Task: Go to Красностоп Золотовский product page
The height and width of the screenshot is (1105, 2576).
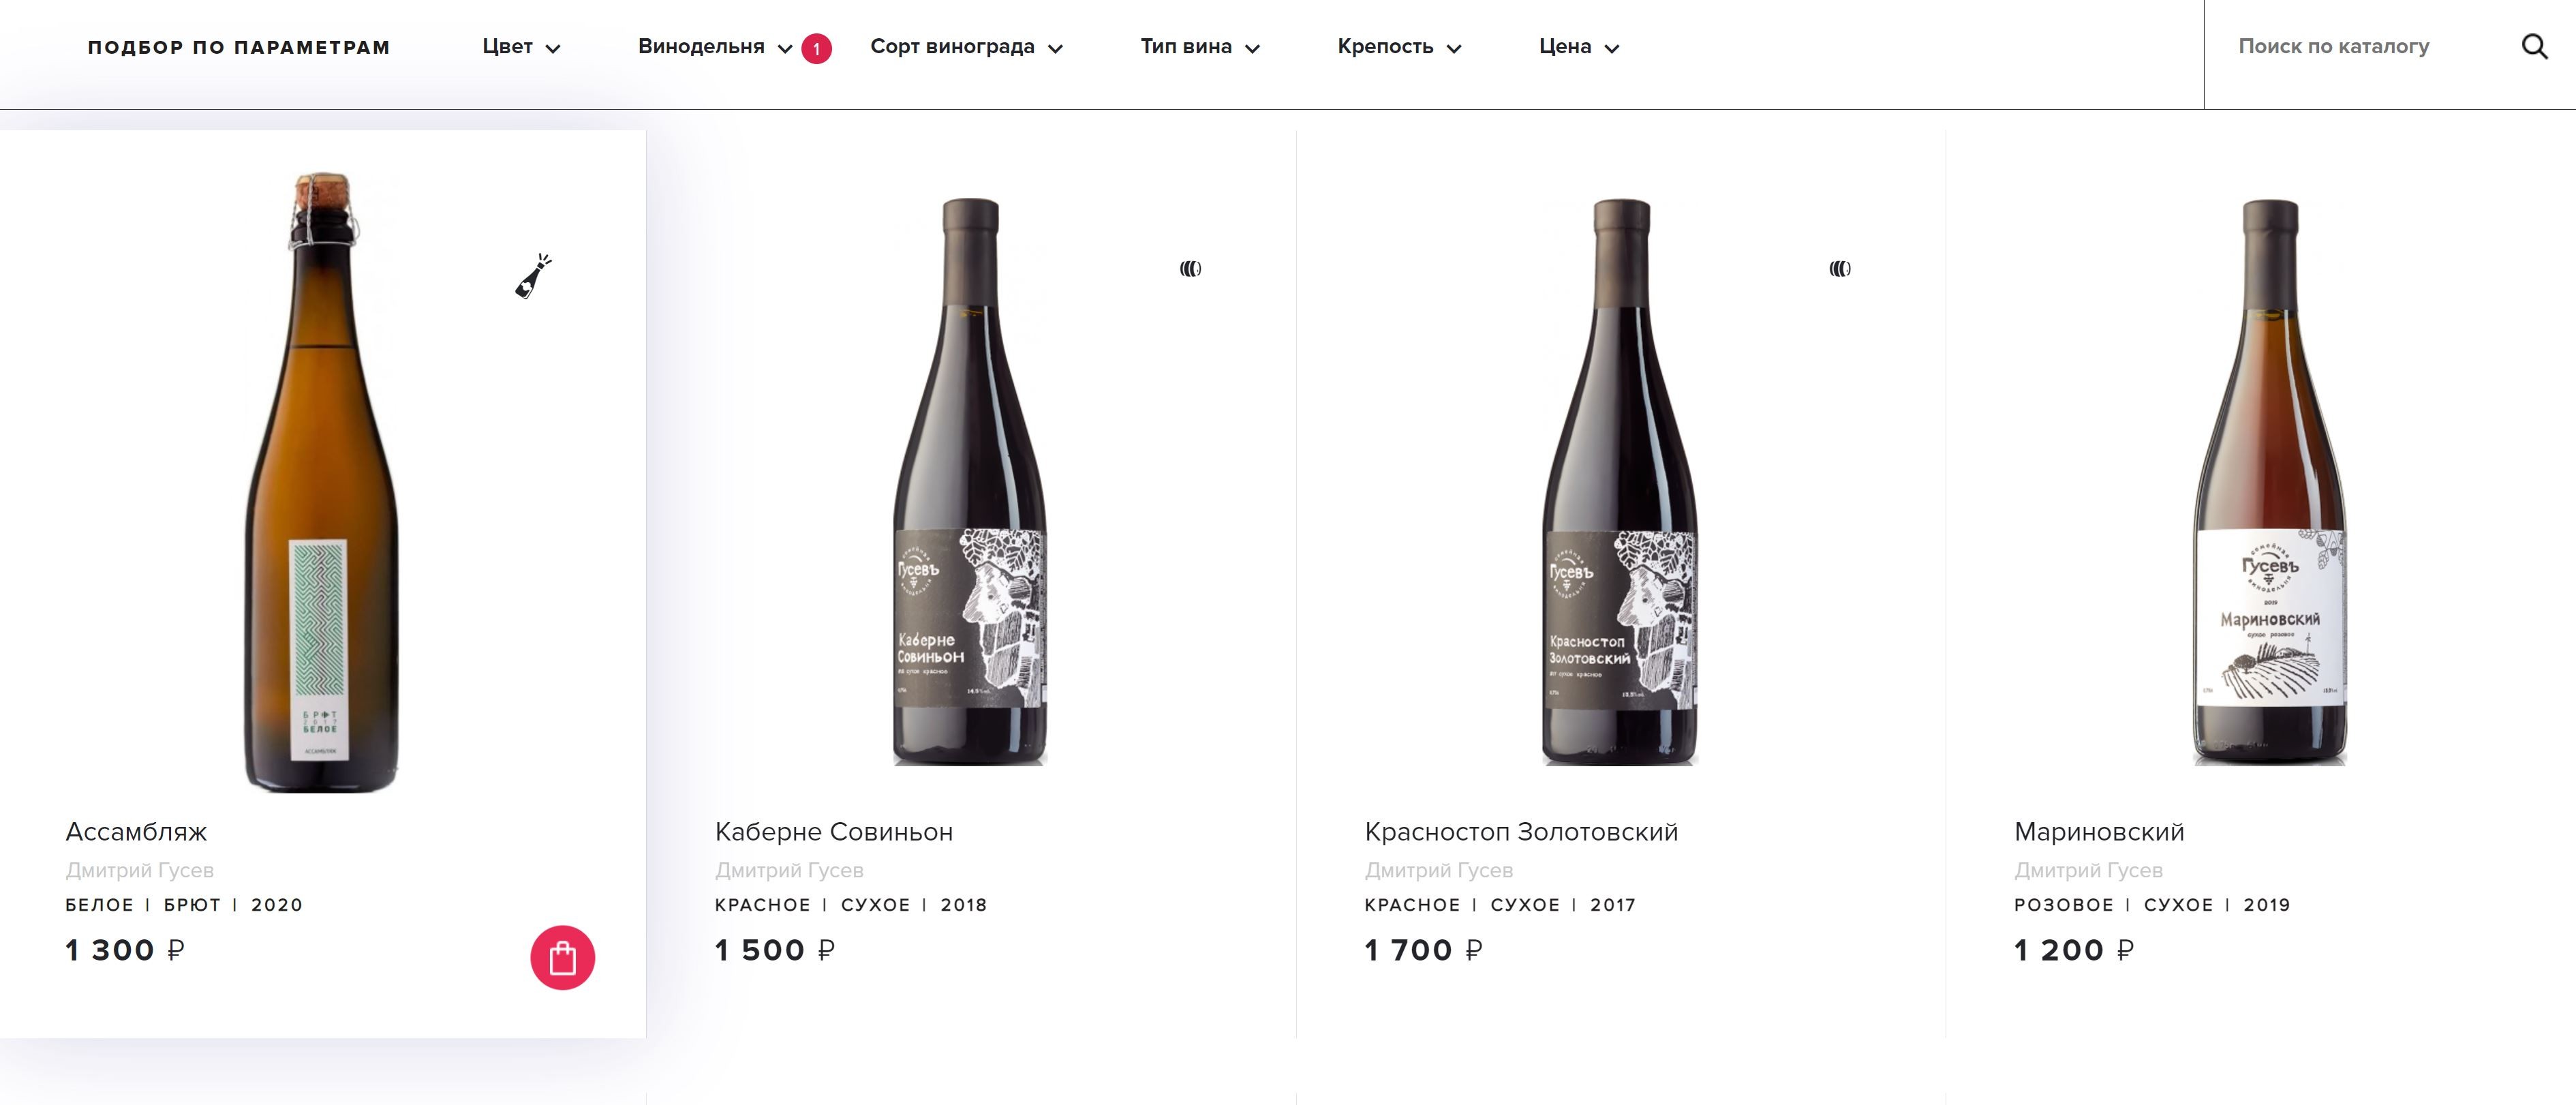Action: [x=1521, y=832]
